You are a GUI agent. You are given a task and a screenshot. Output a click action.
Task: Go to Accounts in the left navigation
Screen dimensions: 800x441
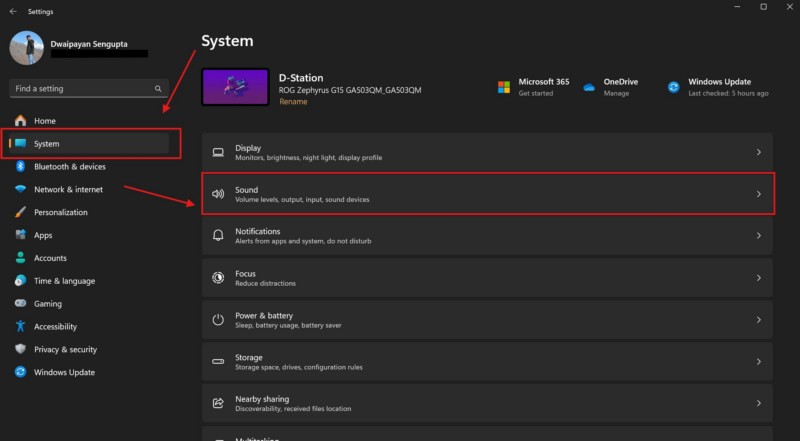50,258
